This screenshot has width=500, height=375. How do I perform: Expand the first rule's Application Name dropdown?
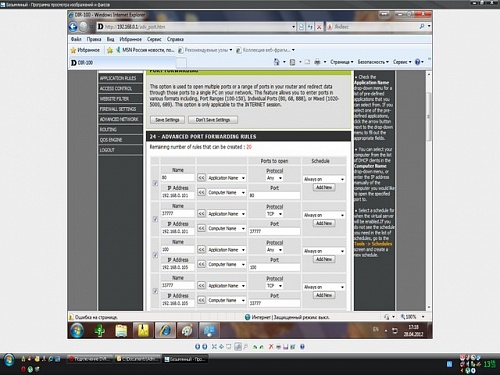tap(226, 178)
